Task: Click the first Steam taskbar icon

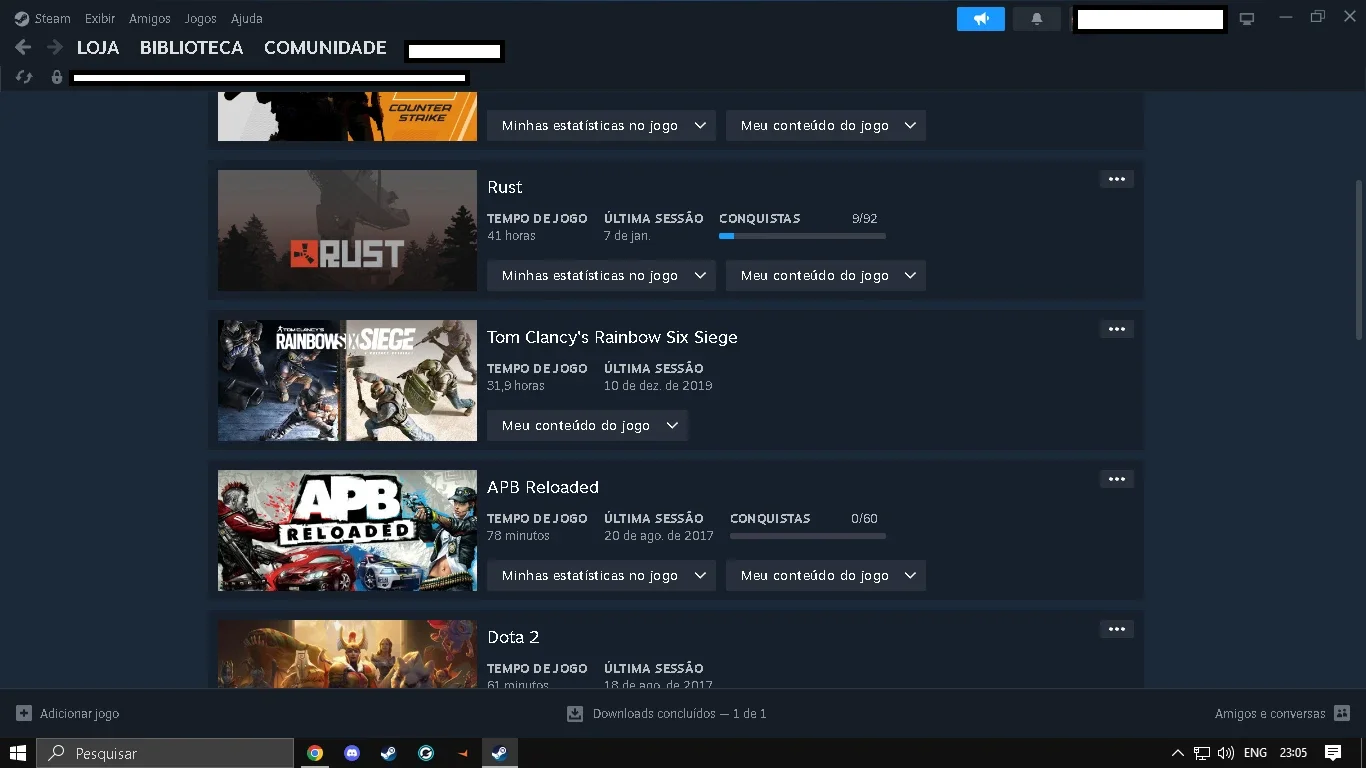Action: pyautogui.click(x=389, y=753)
